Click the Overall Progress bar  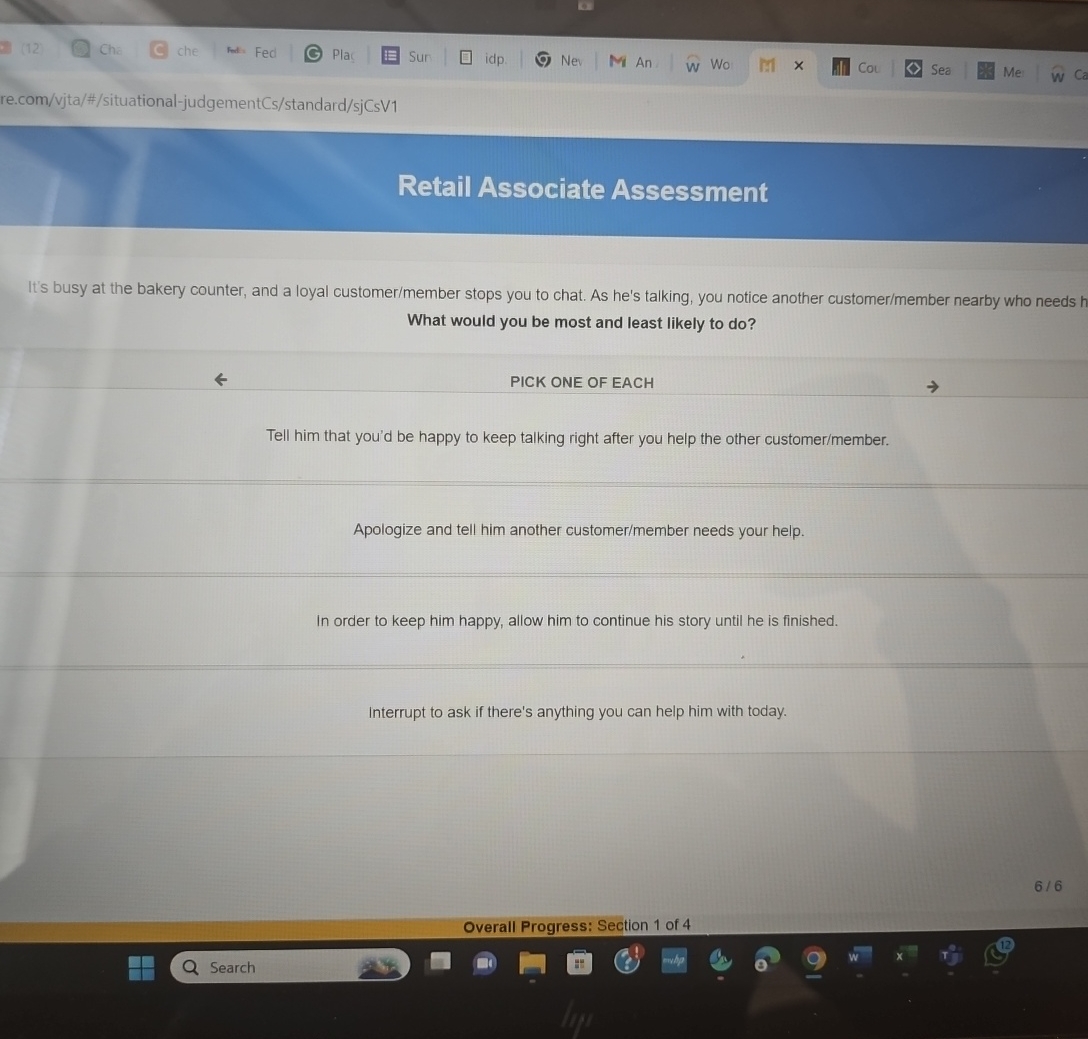pos(578,925)
